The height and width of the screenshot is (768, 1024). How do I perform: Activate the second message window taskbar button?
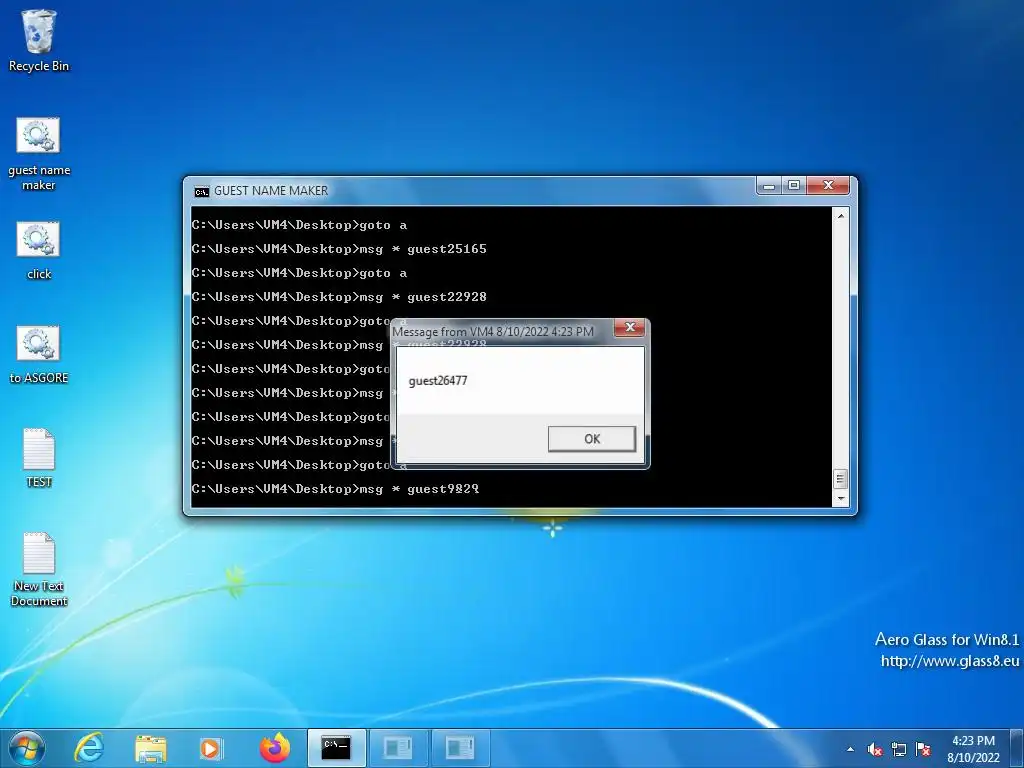[460, 748]
